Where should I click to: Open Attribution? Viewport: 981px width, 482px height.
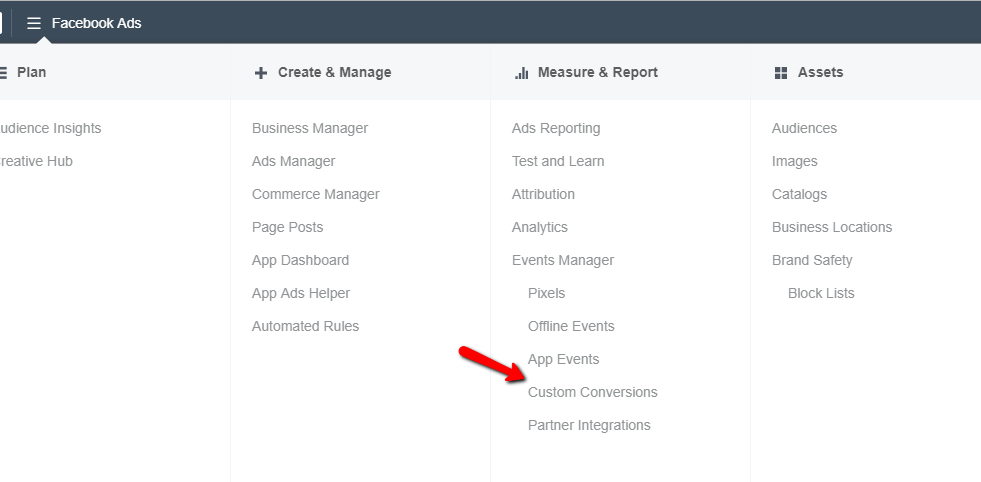pyautogui.click(x=543, y=195)
